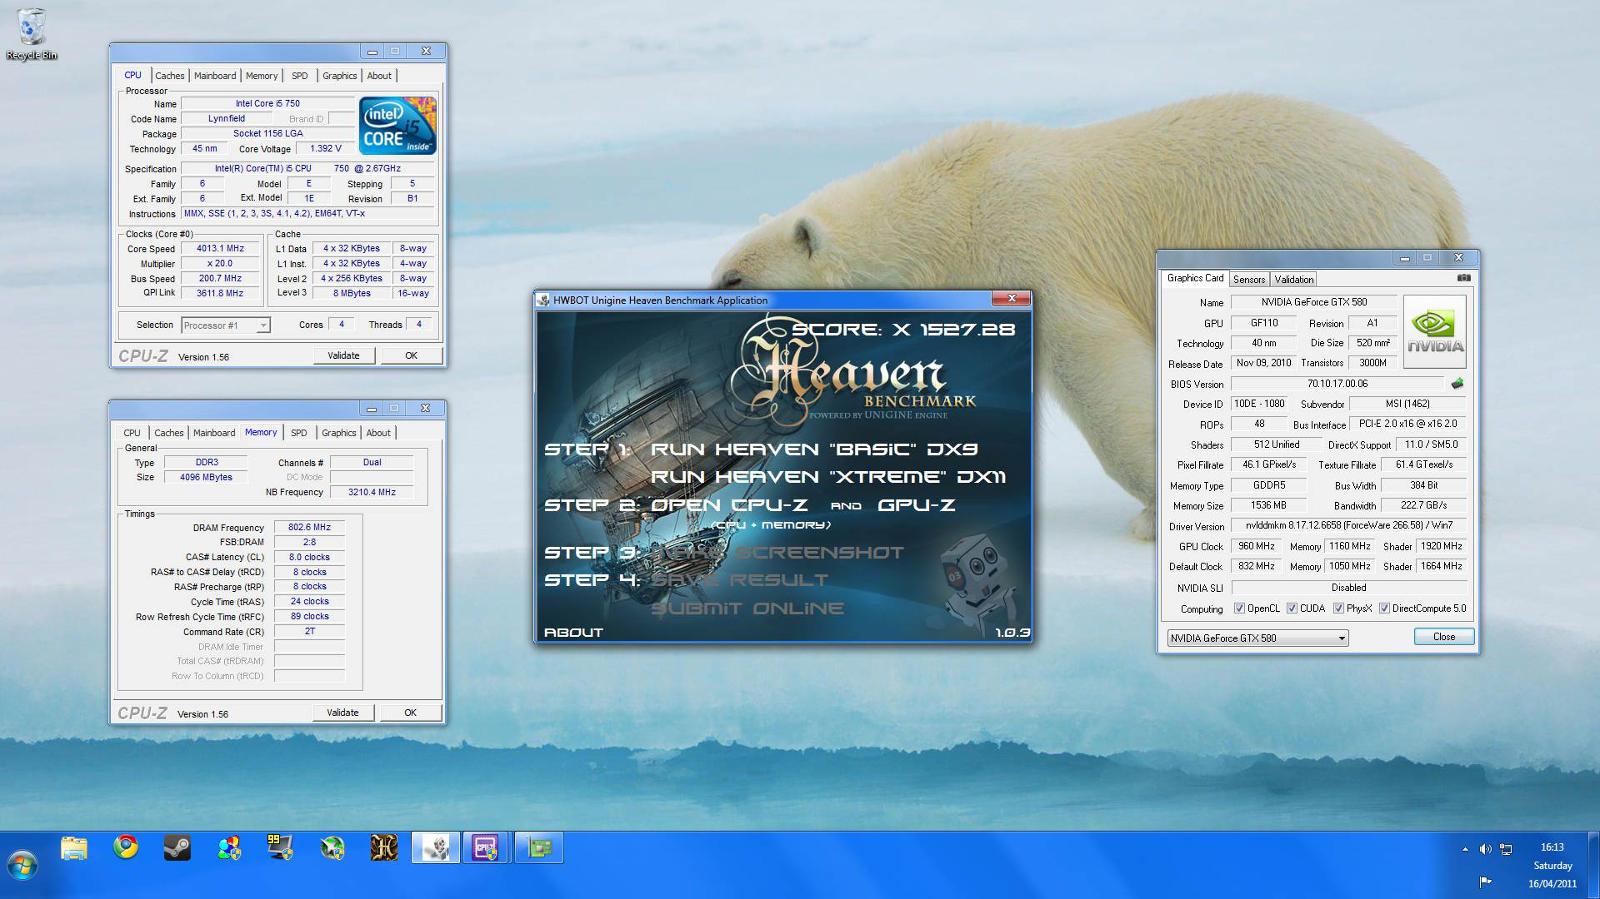This screenshot has width=1600, height=899.
Task: Click the CPU-Z link in Step 2
Action: (x=771, y=505)
